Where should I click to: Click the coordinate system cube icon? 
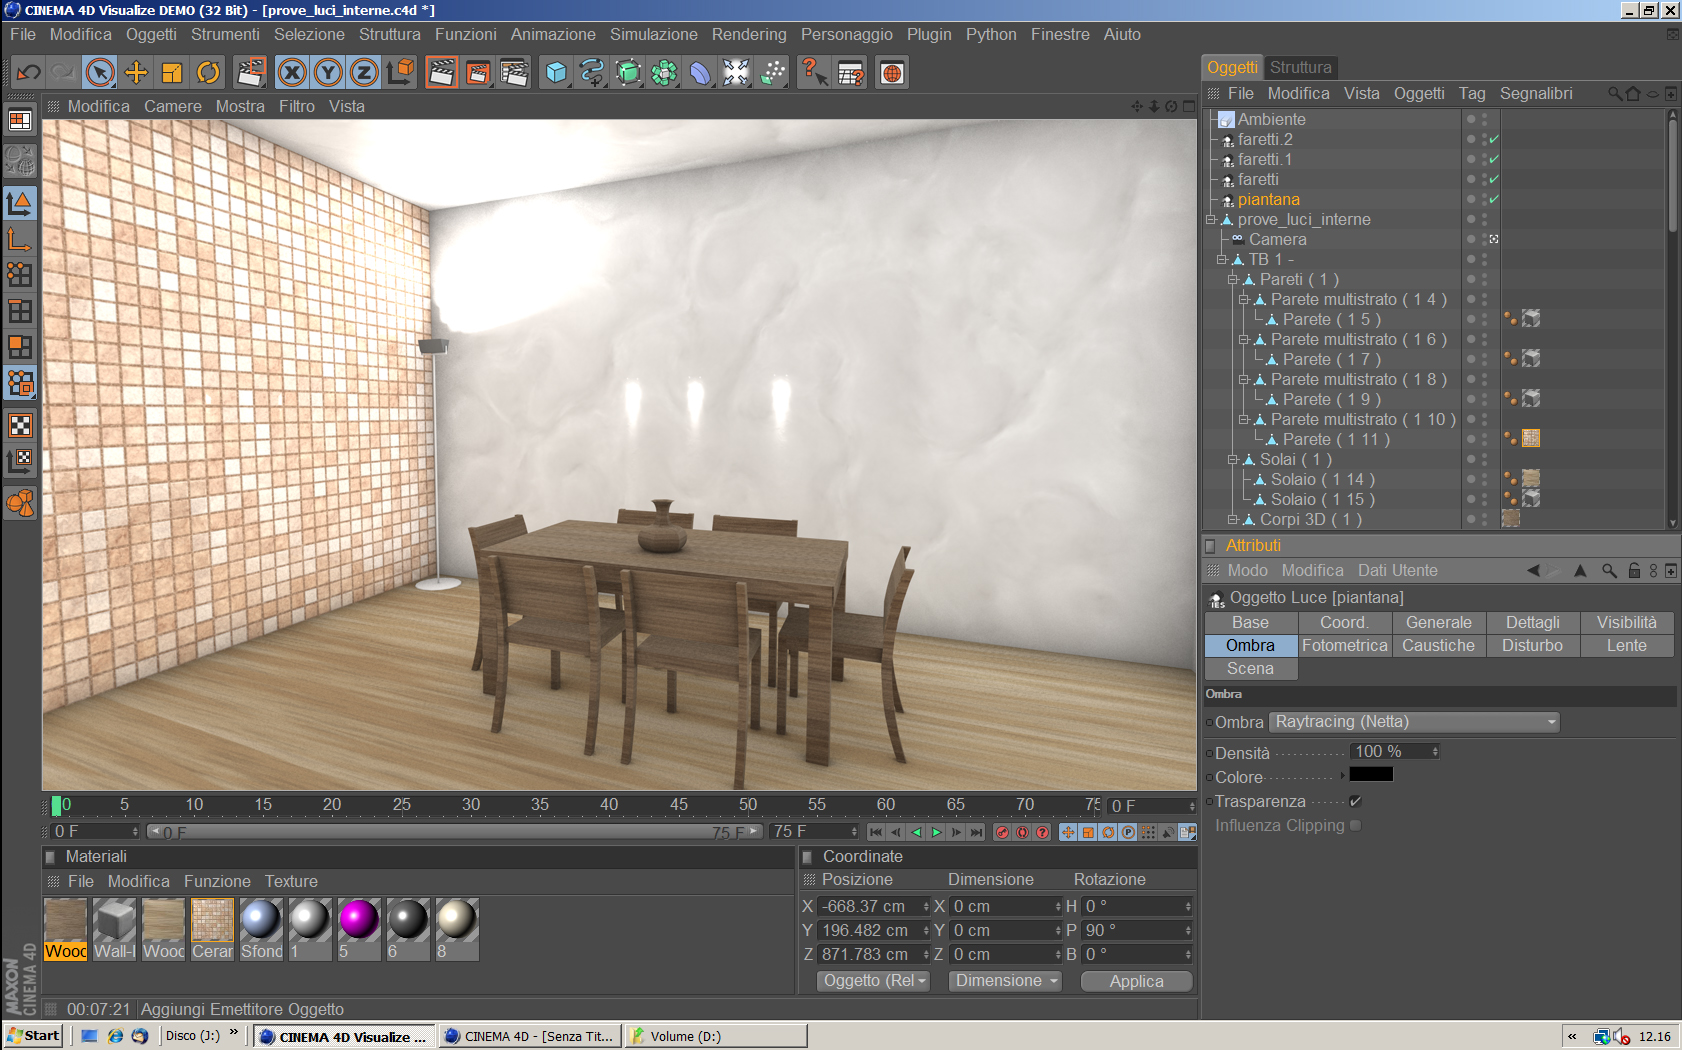[400, 72]
